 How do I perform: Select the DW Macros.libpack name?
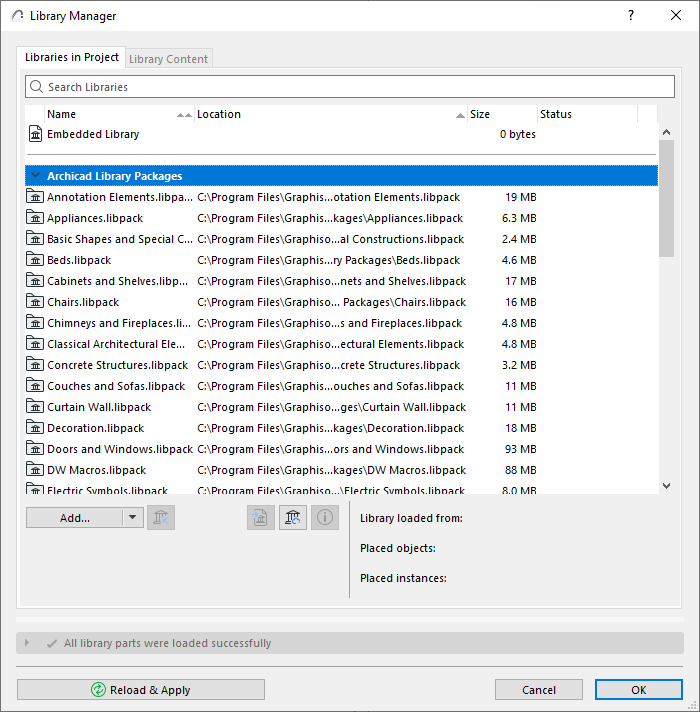(96, 470)
